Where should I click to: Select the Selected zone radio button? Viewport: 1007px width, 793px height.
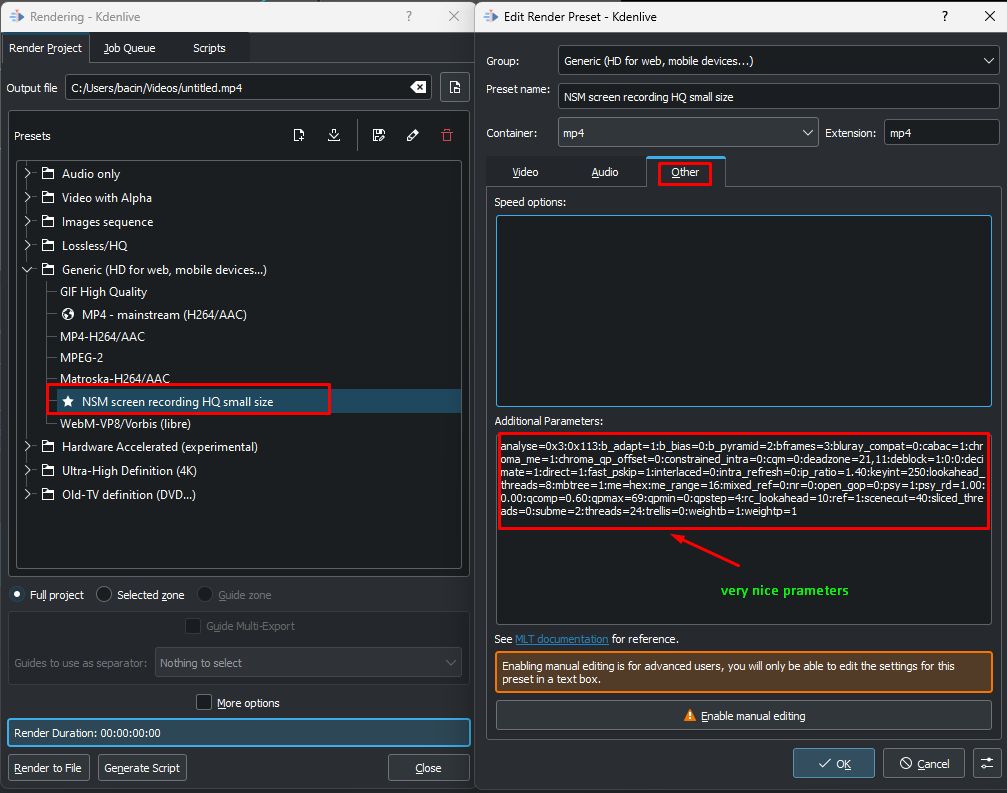(104, 595)
